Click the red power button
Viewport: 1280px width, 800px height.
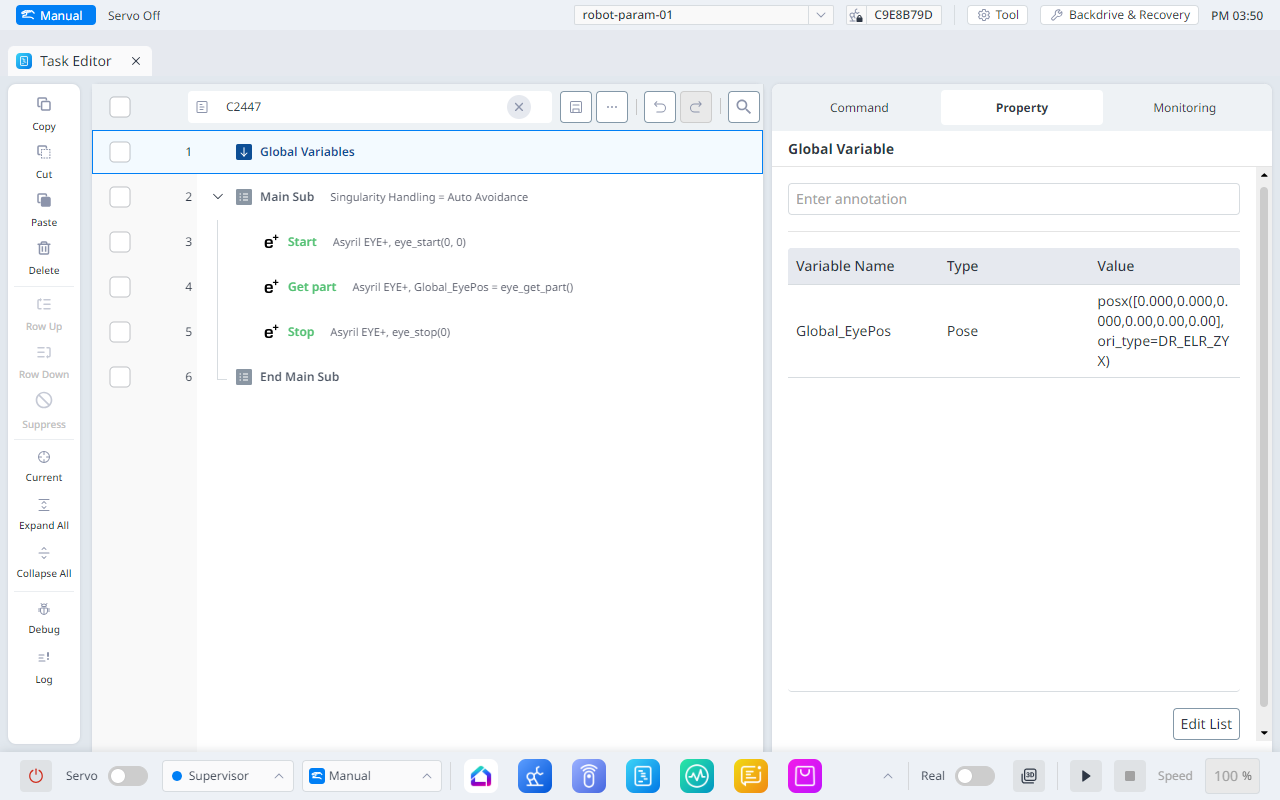click(x=36, y=776)
